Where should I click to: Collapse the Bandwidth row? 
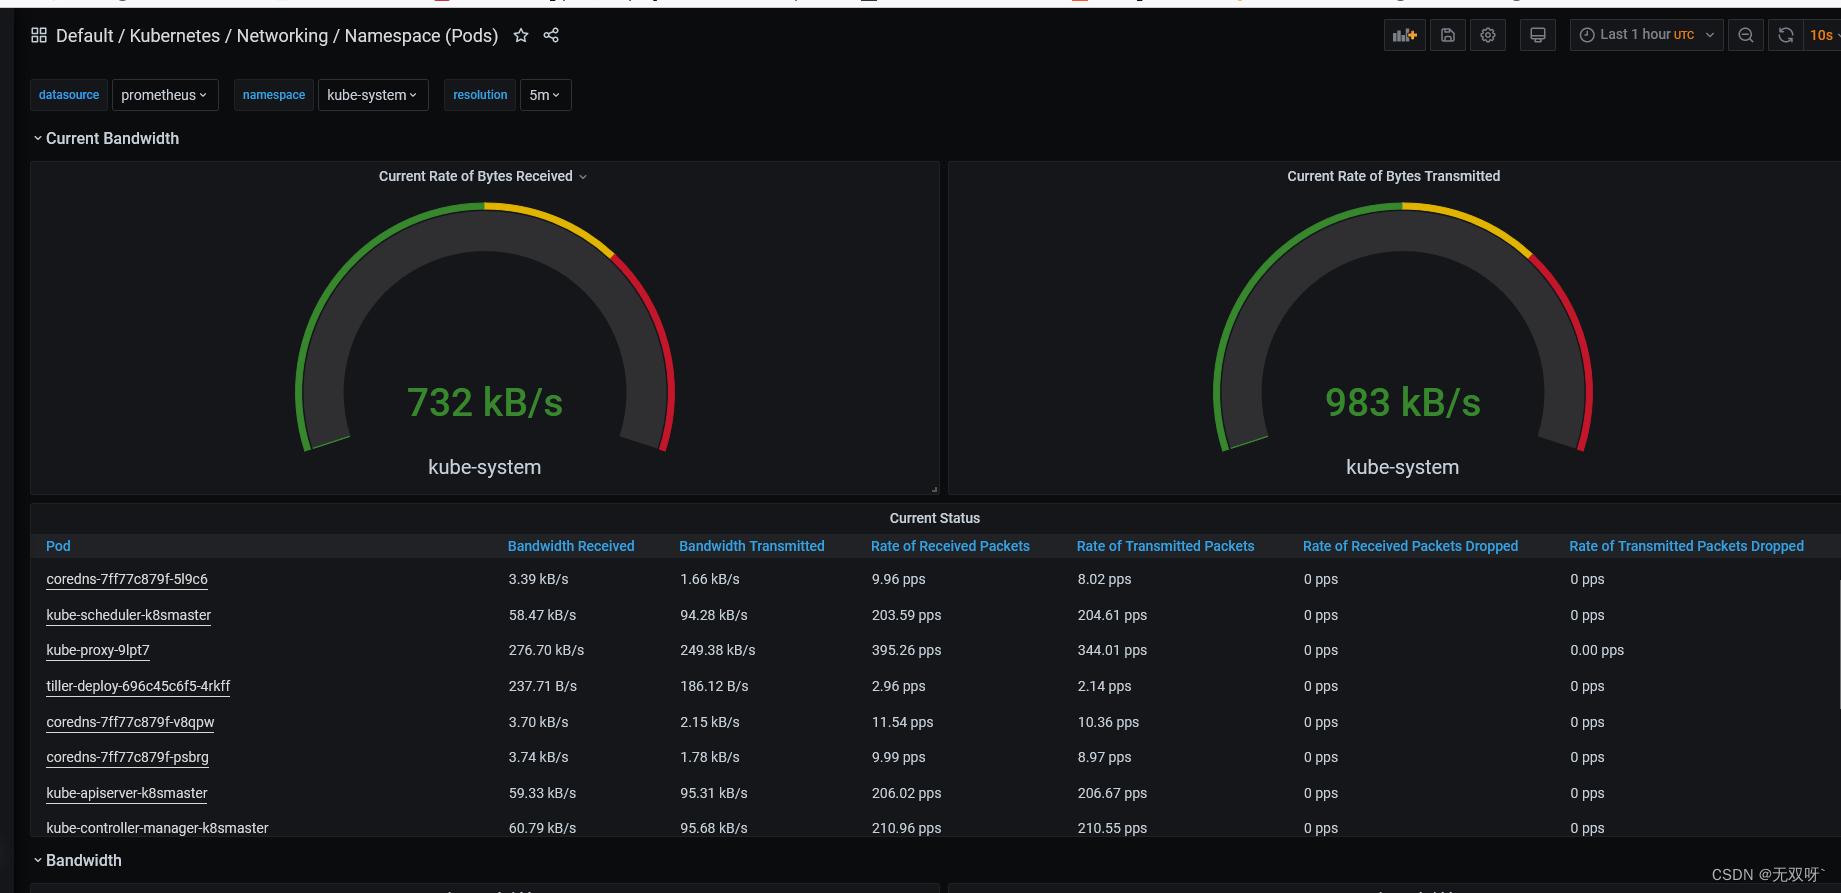(x=78, y=860)
